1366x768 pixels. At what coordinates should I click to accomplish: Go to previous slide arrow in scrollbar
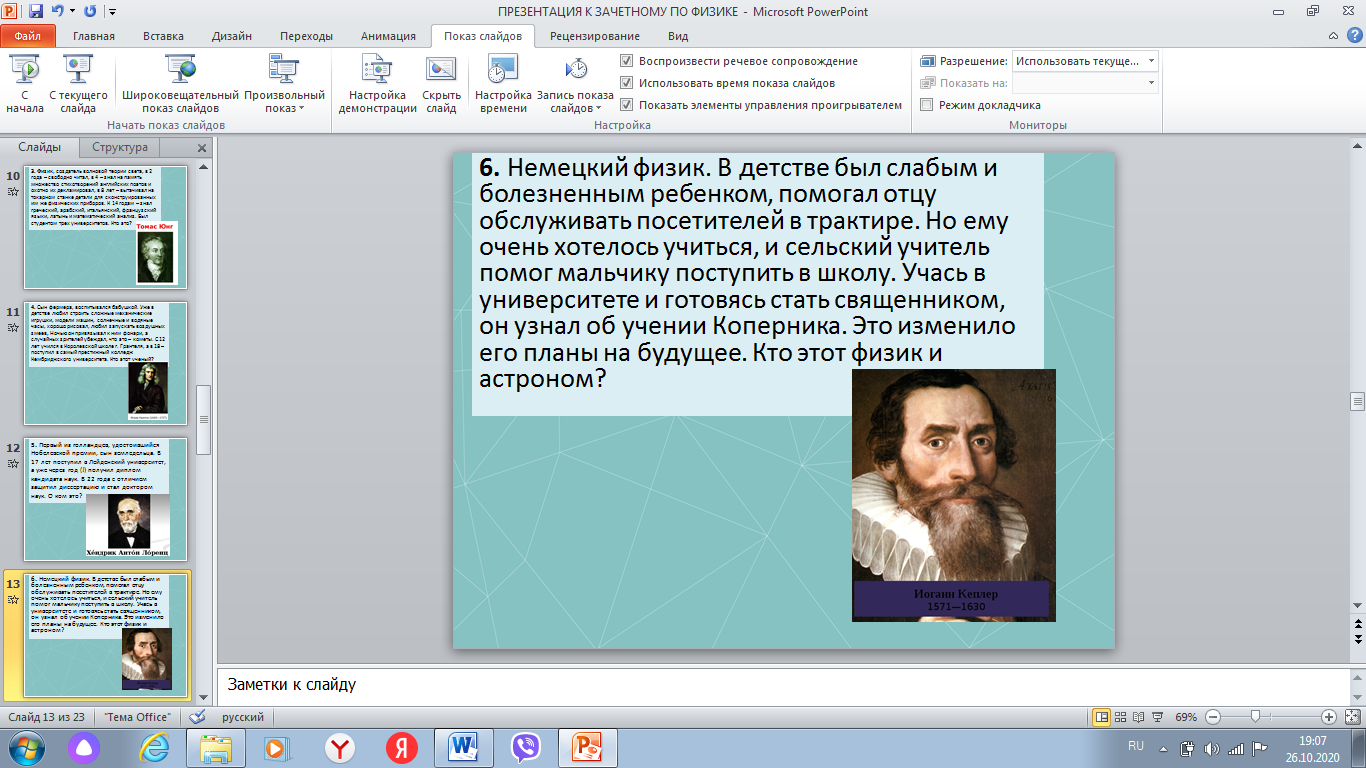point(1357,625)
